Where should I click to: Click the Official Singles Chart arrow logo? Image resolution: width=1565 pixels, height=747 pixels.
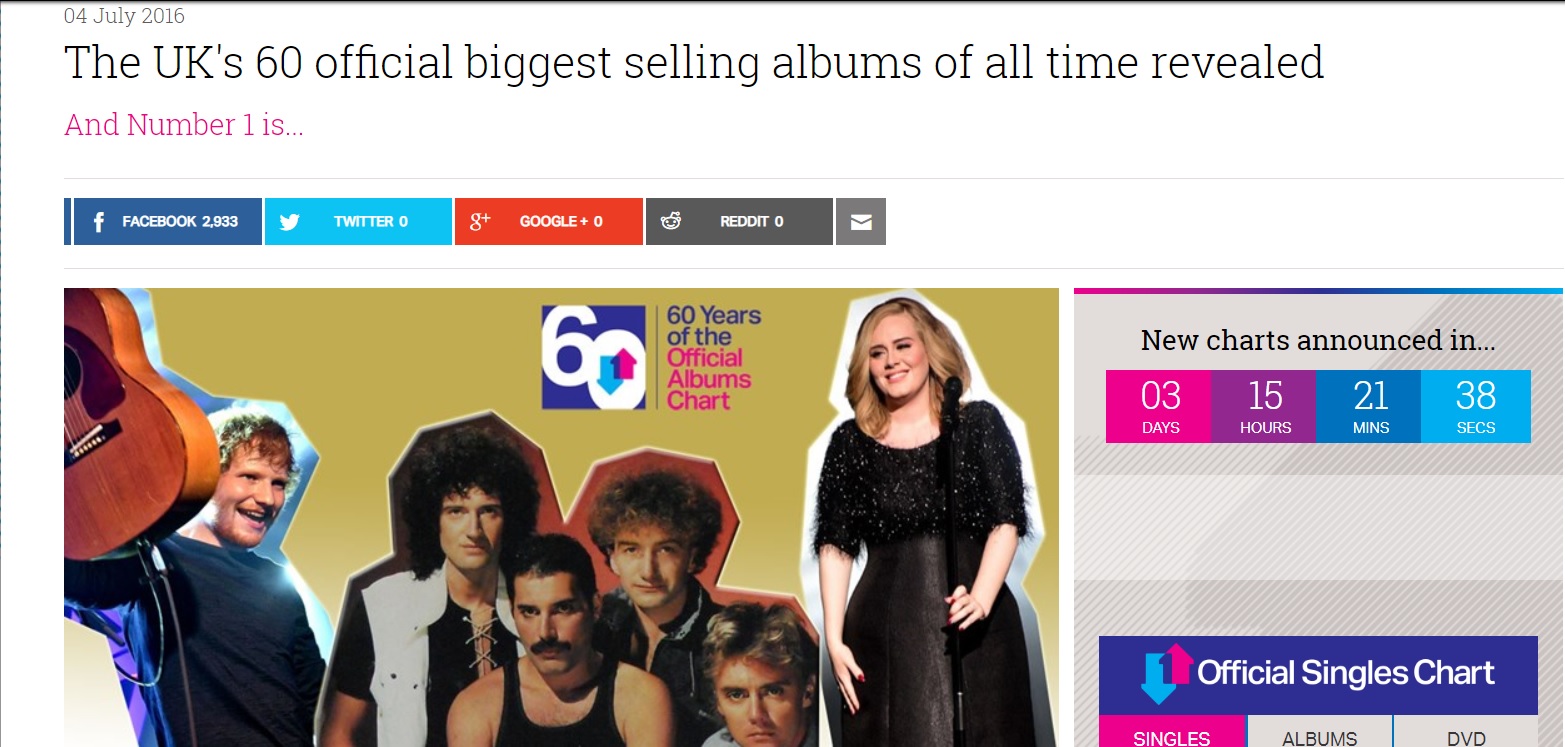1166,674
